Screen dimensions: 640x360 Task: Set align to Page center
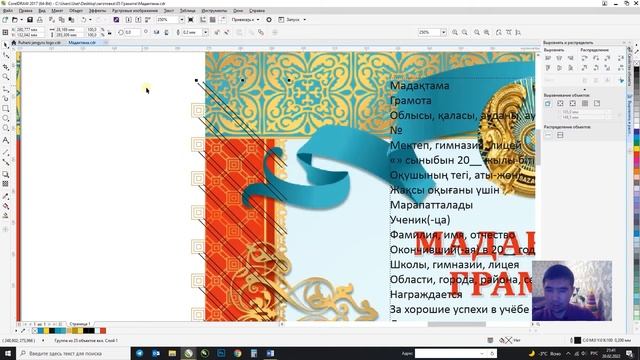573,103
